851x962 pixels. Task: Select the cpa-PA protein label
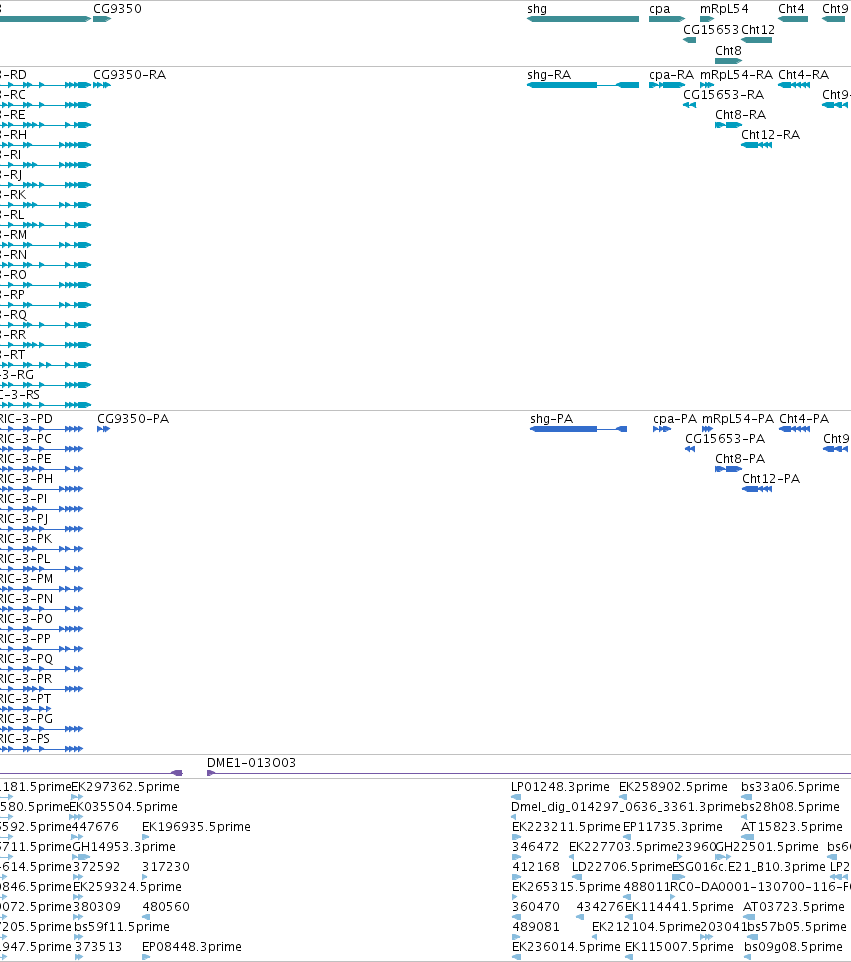coord(675,418)
